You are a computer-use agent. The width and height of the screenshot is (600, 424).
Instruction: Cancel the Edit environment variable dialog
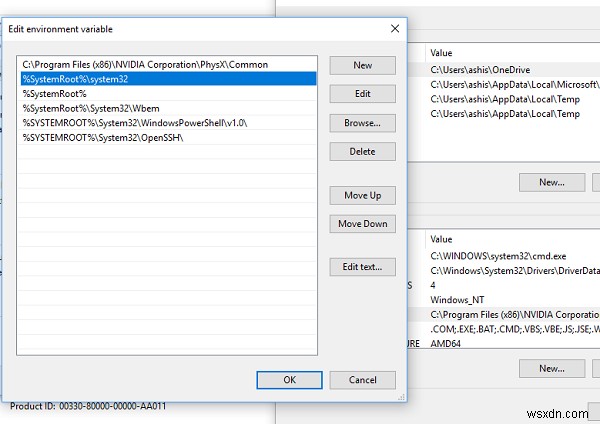coord(362,380)
